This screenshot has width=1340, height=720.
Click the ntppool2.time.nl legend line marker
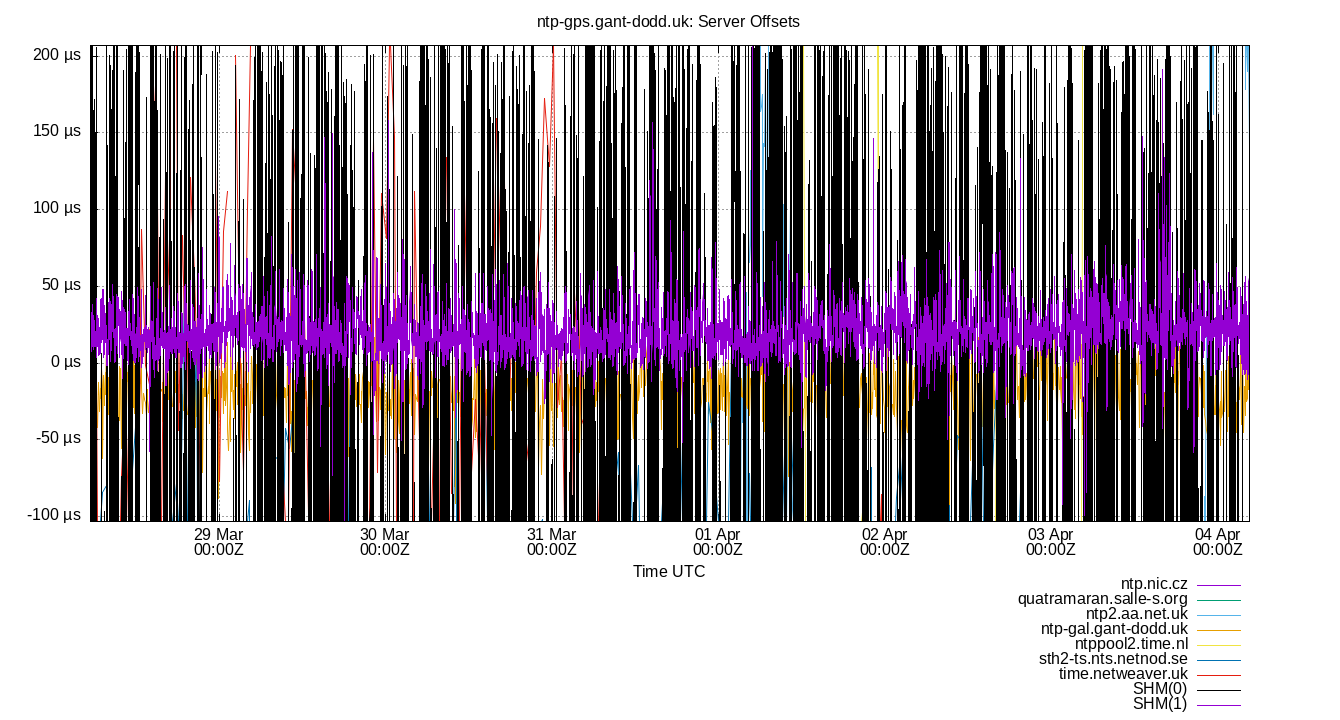[1220, 643]
